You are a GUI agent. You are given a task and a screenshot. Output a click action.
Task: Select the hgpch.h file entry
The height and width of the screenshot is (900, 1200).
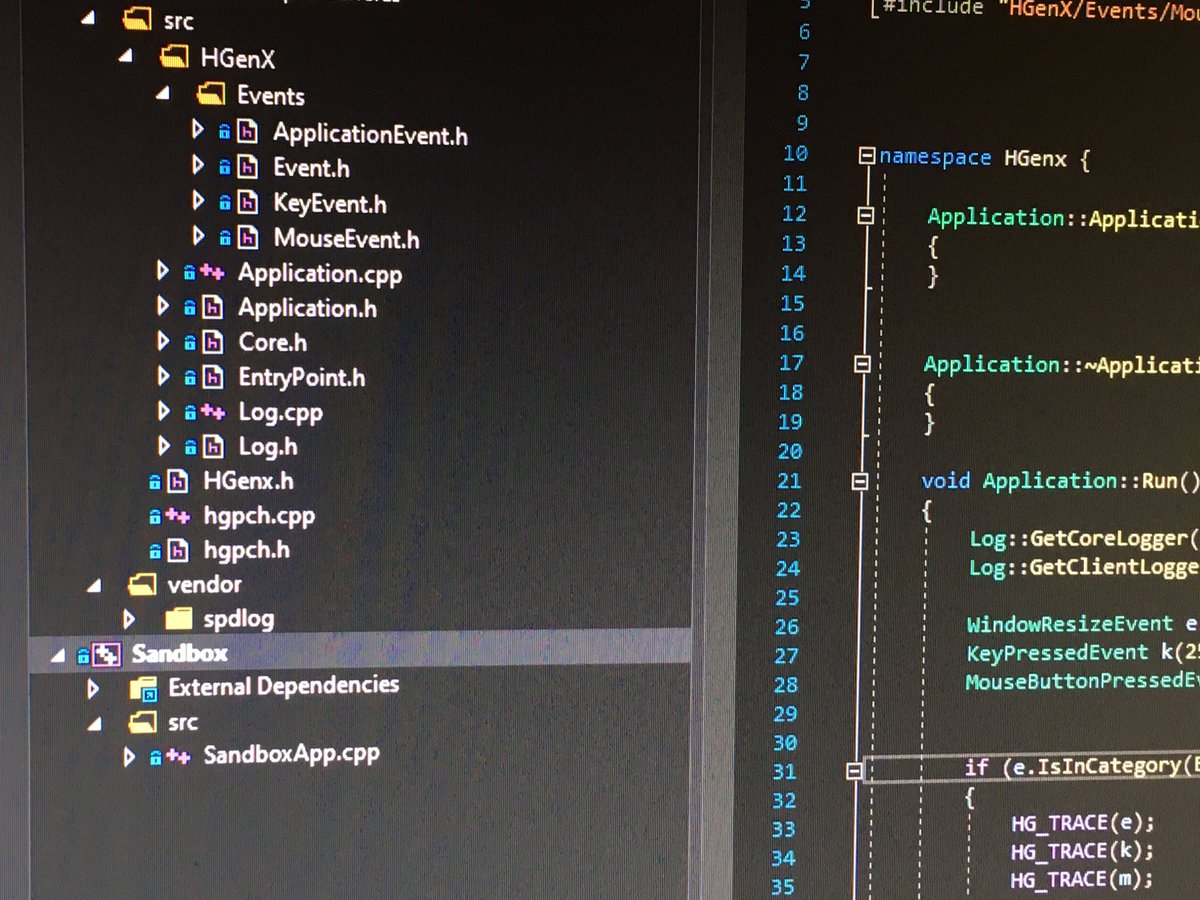[246, 550]
